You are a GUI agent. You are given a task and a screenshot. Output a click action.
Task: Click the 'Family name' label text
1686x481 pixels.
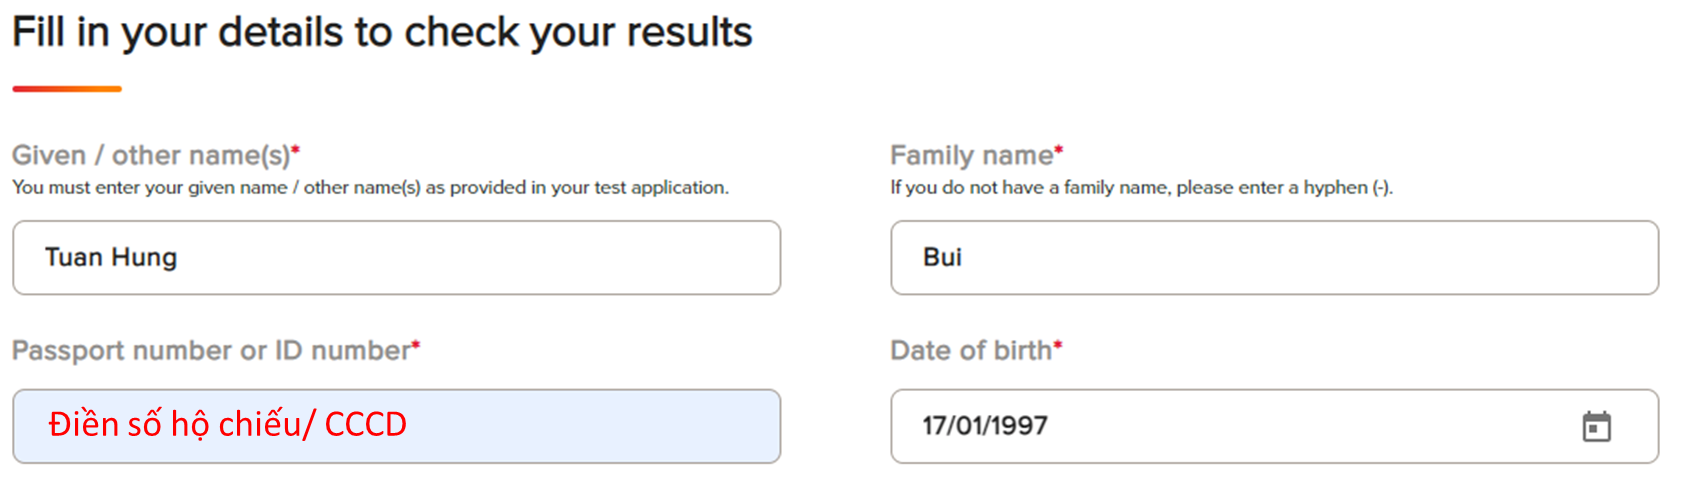[x=972, y=156]
